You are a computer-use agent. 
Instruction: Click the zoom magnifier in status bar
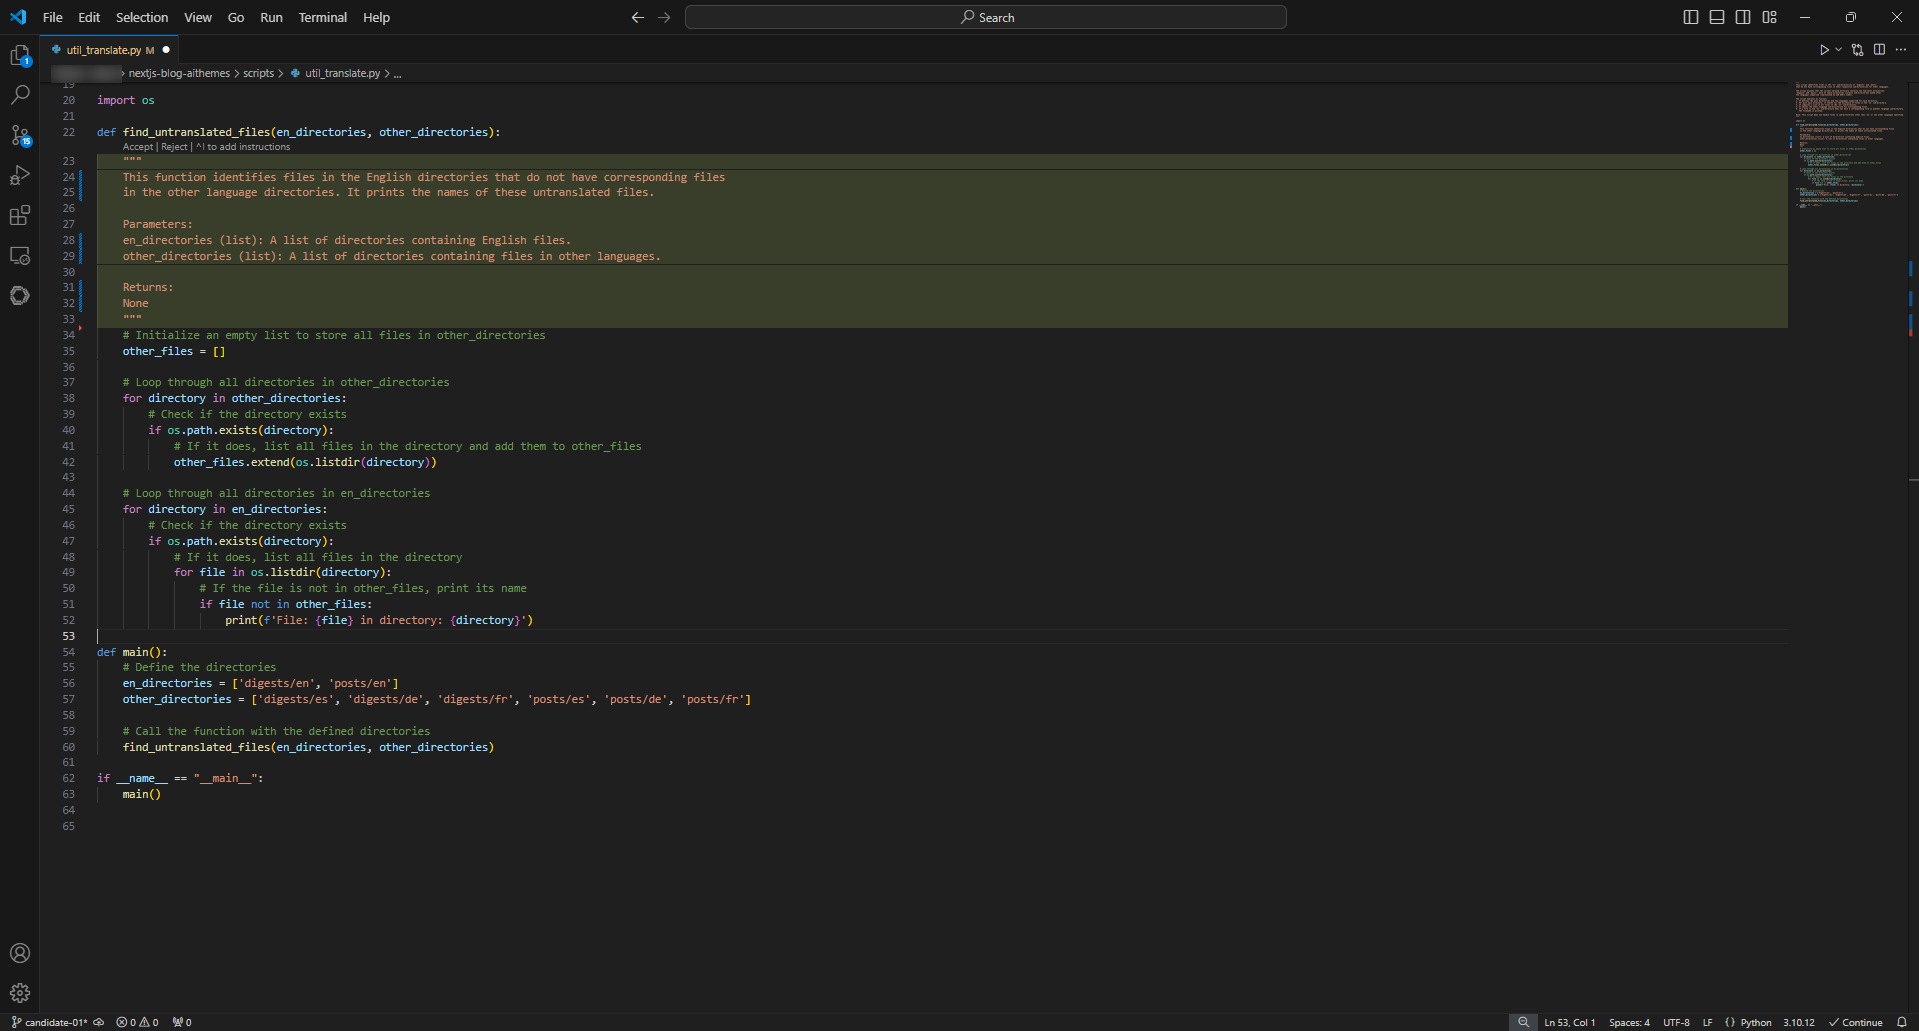click(x=1523, y=1022)
